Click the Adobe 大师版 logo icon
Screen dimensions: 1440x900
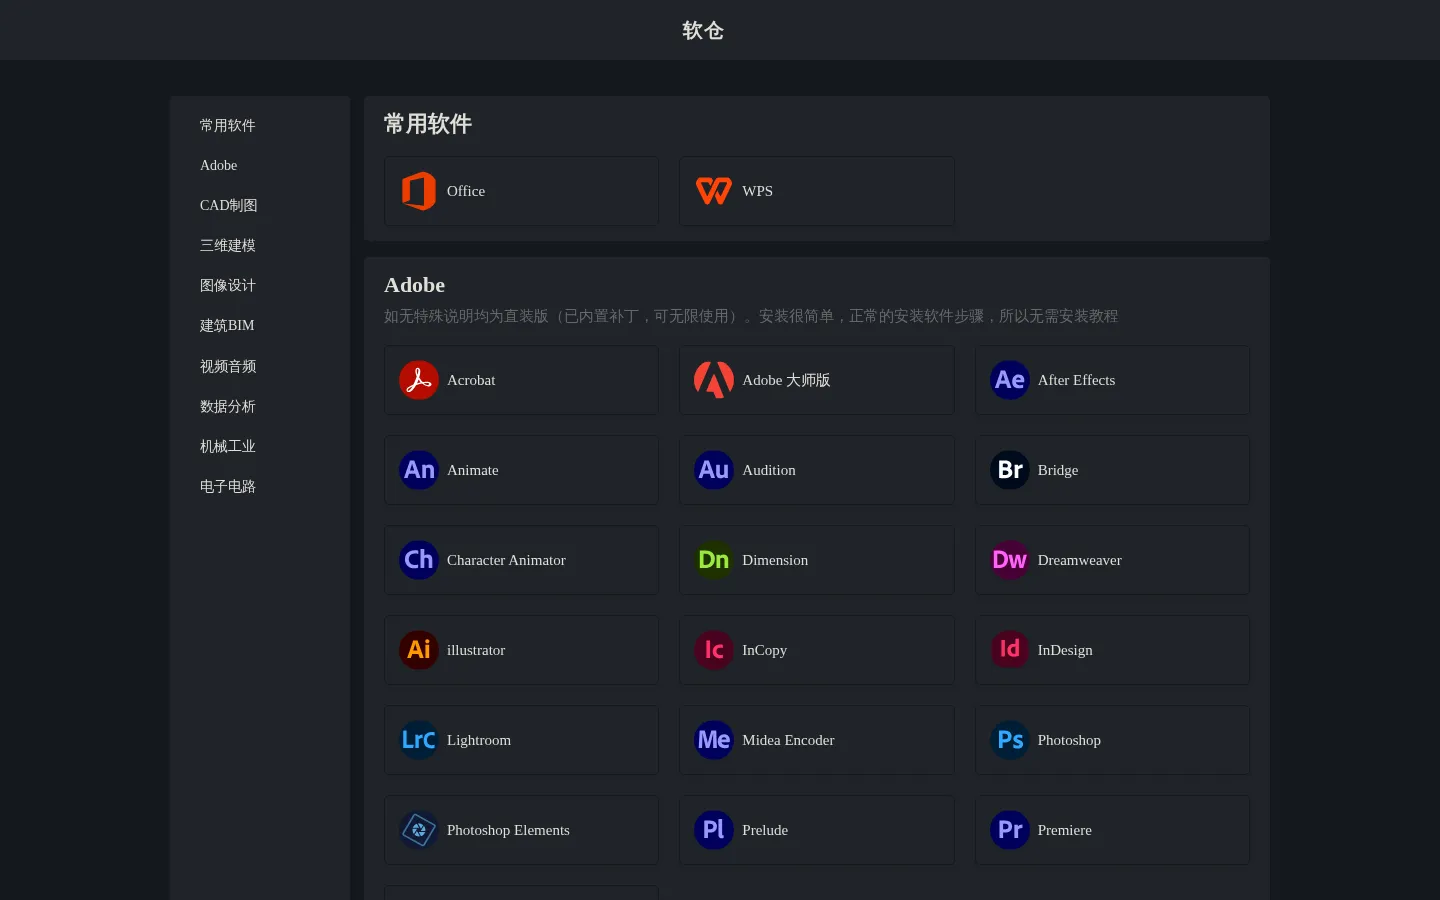pos(714,380)
